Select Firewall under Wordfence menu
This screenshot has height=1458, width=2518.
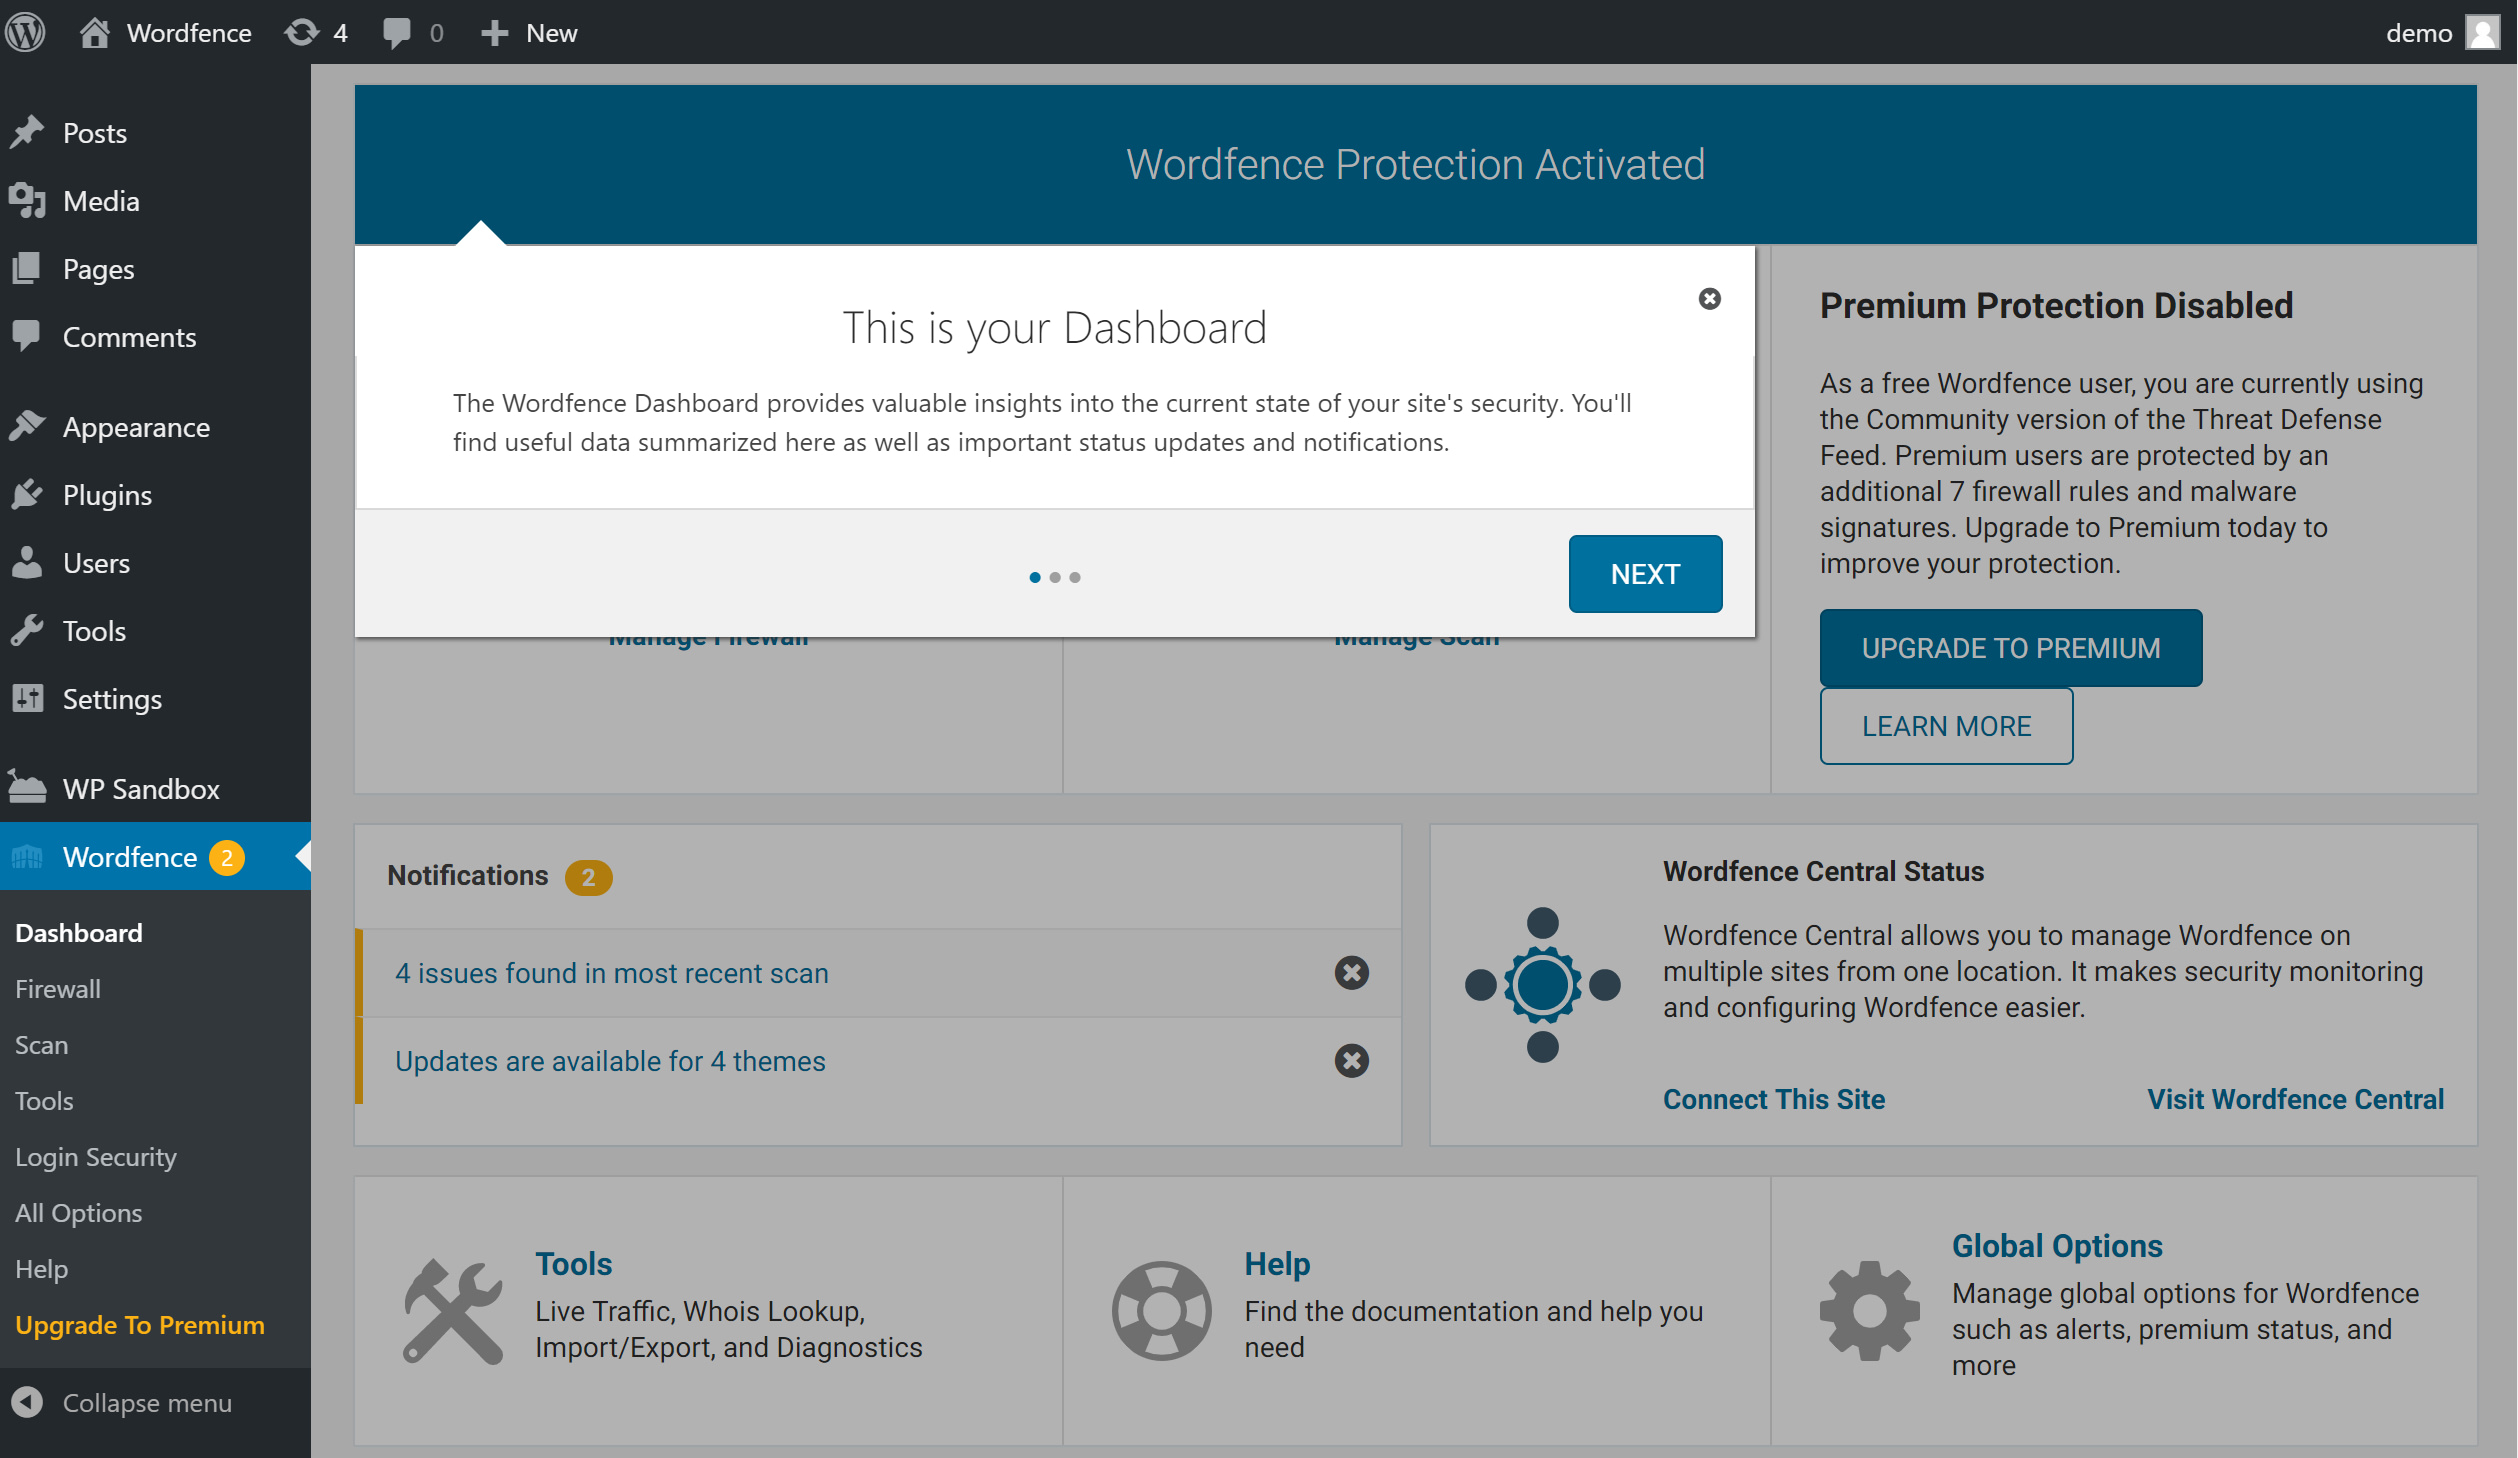click(x=57, y=989)
